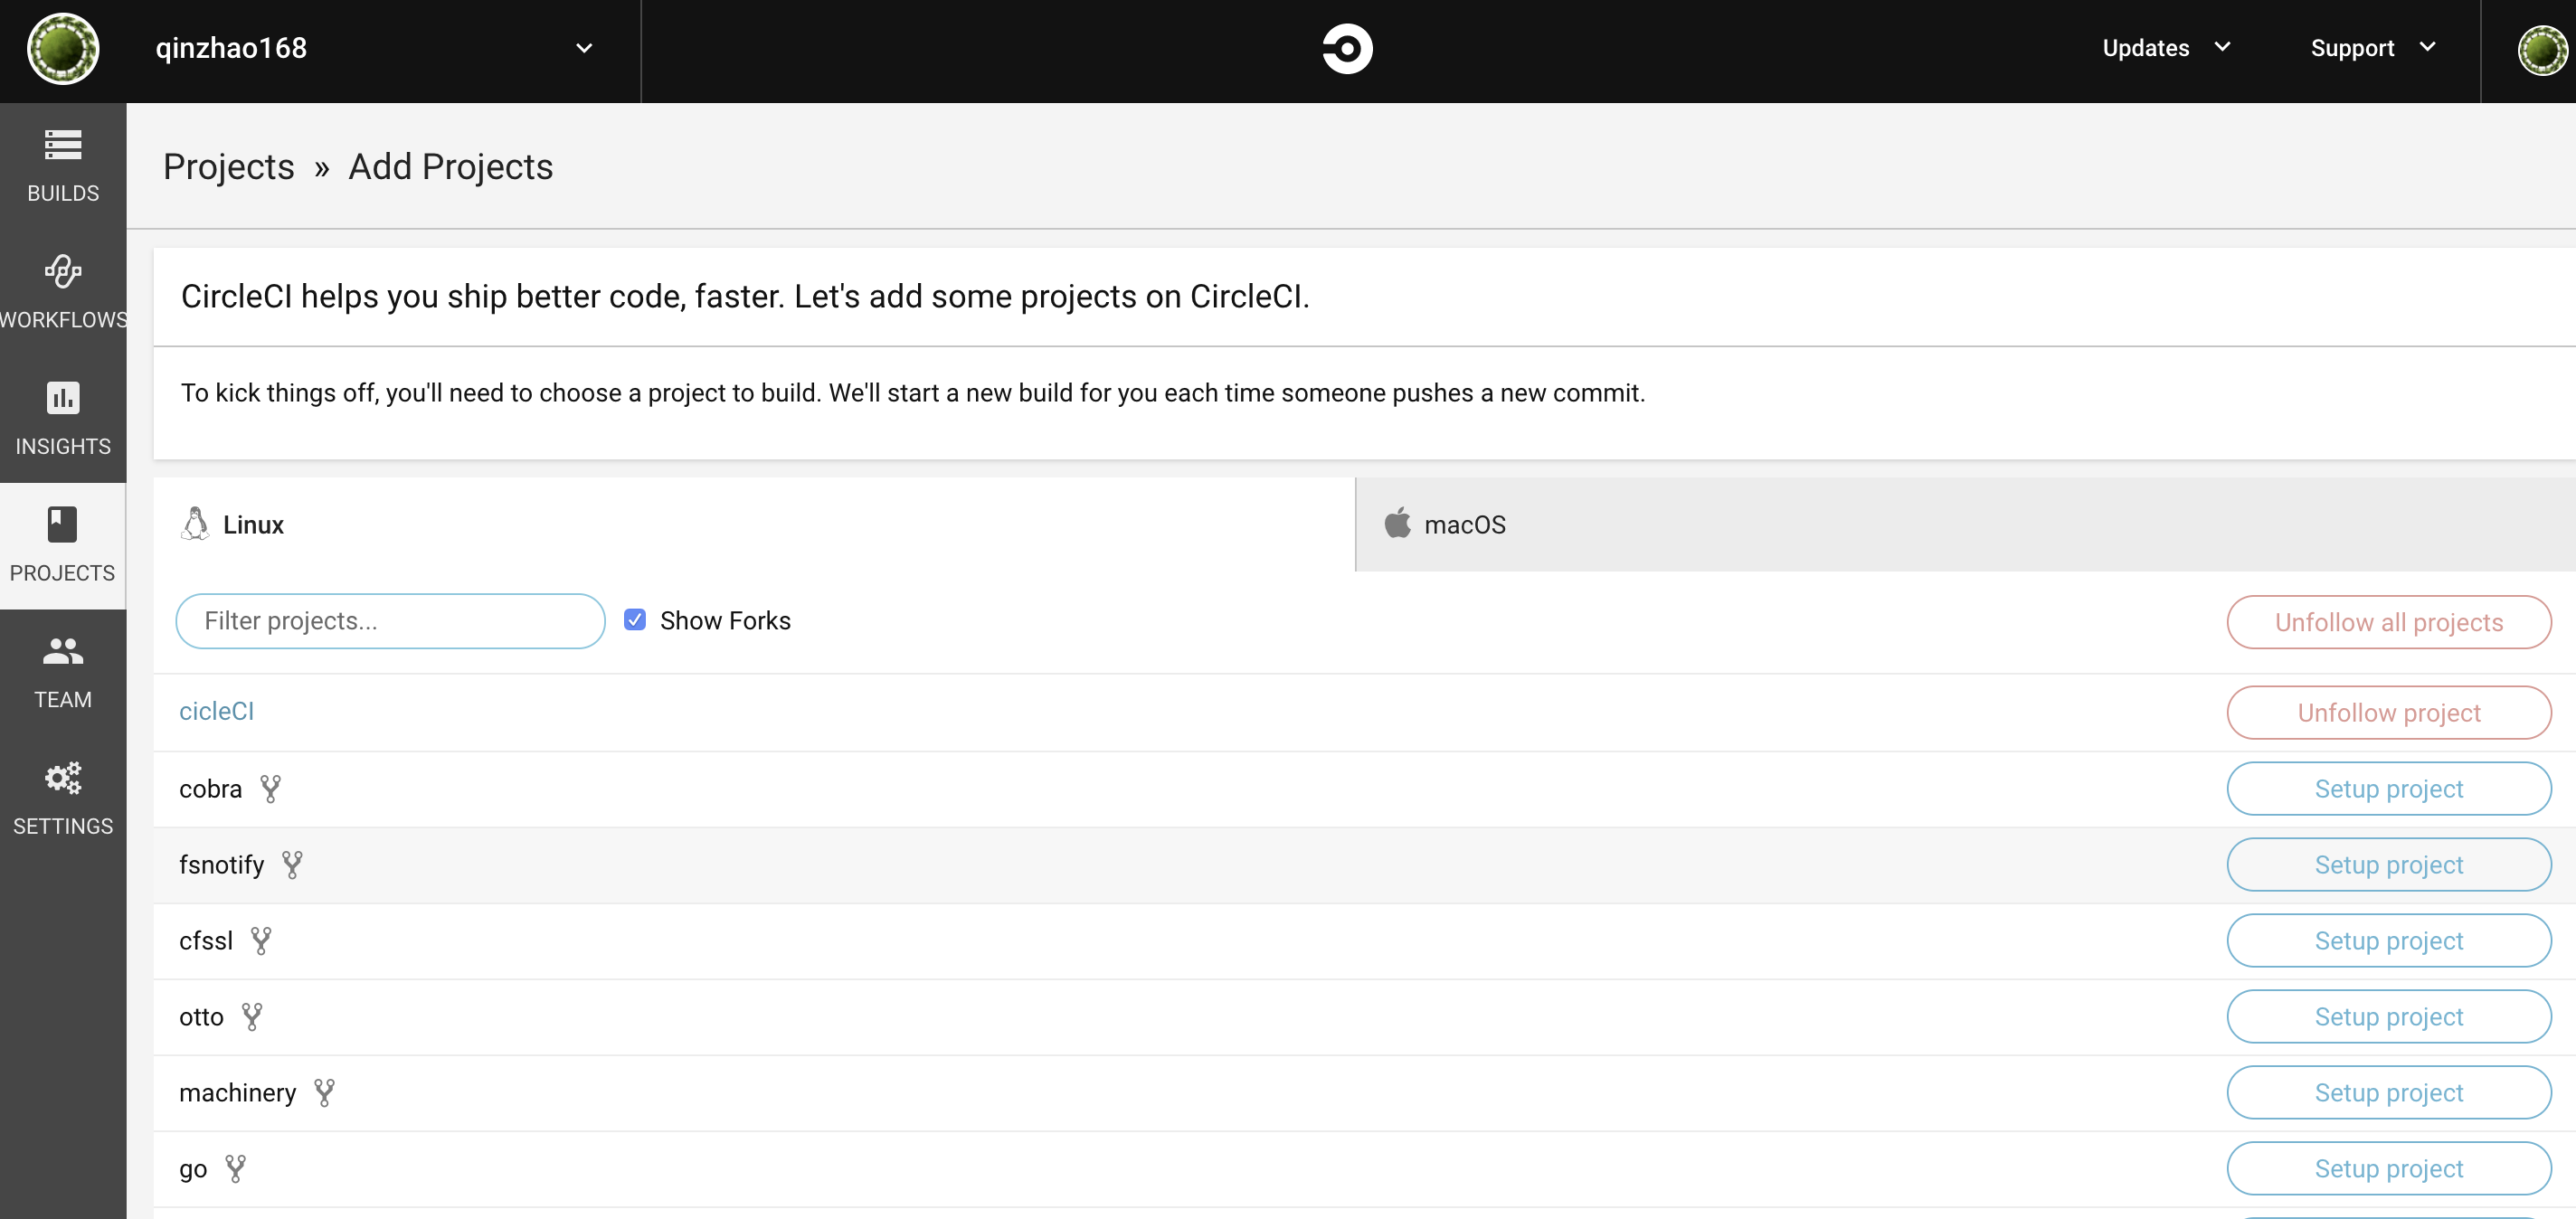Viewport: 2576px width, 1219px height.
Task: Click the CircleCI logo in header
Action: 1347,49
